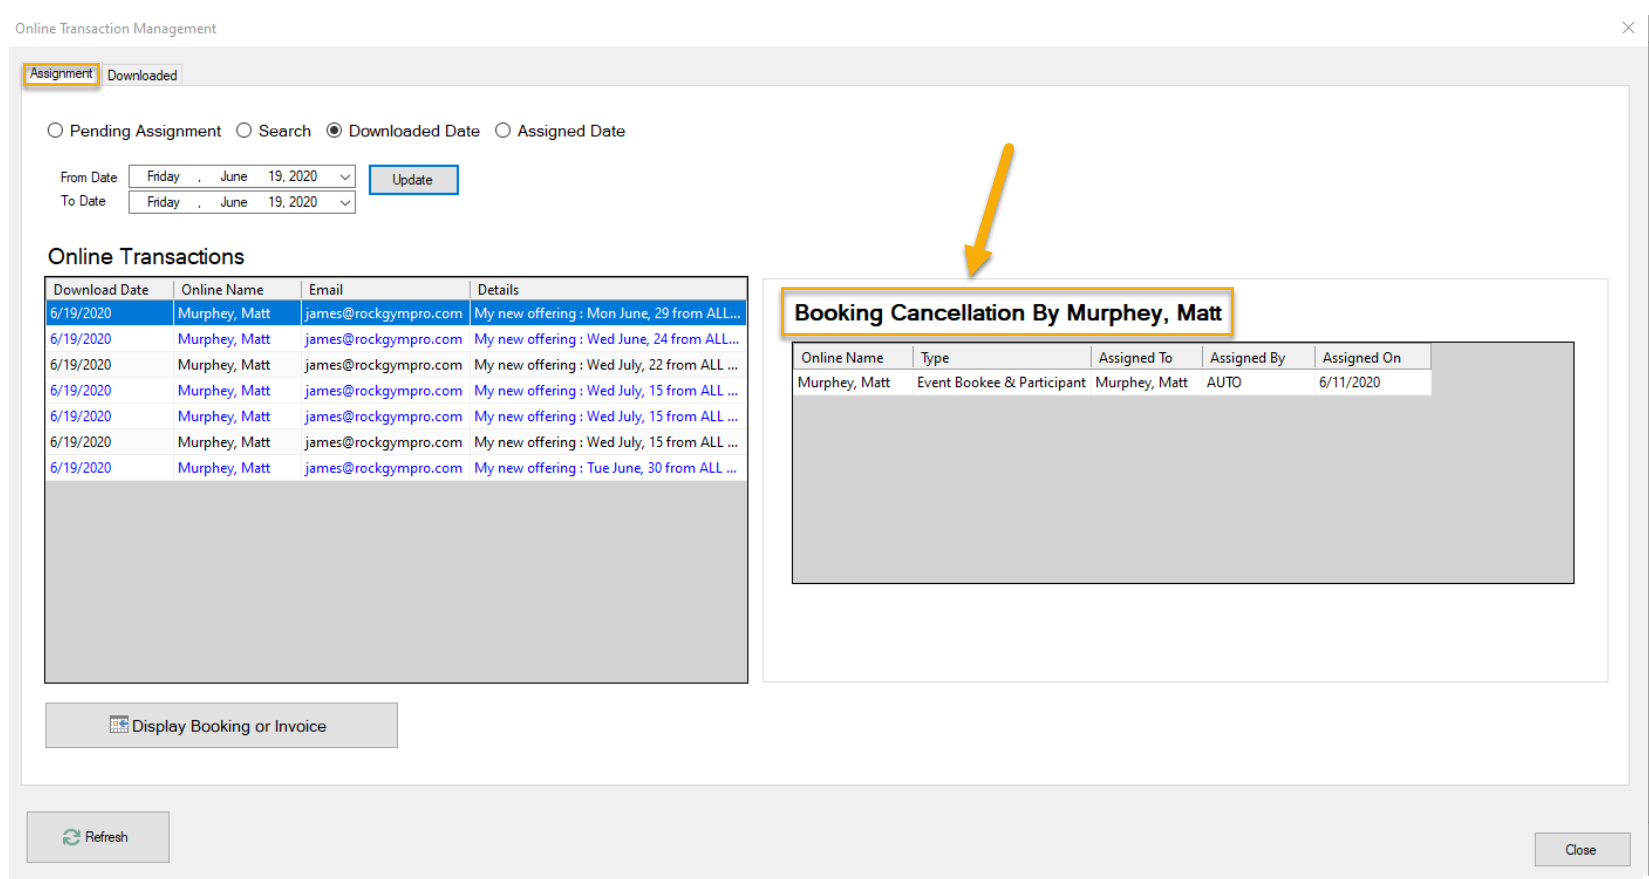Click the booking icon on Display Booking button
The width and height of the screenshot is (1649, 879).
click(119, 725)
